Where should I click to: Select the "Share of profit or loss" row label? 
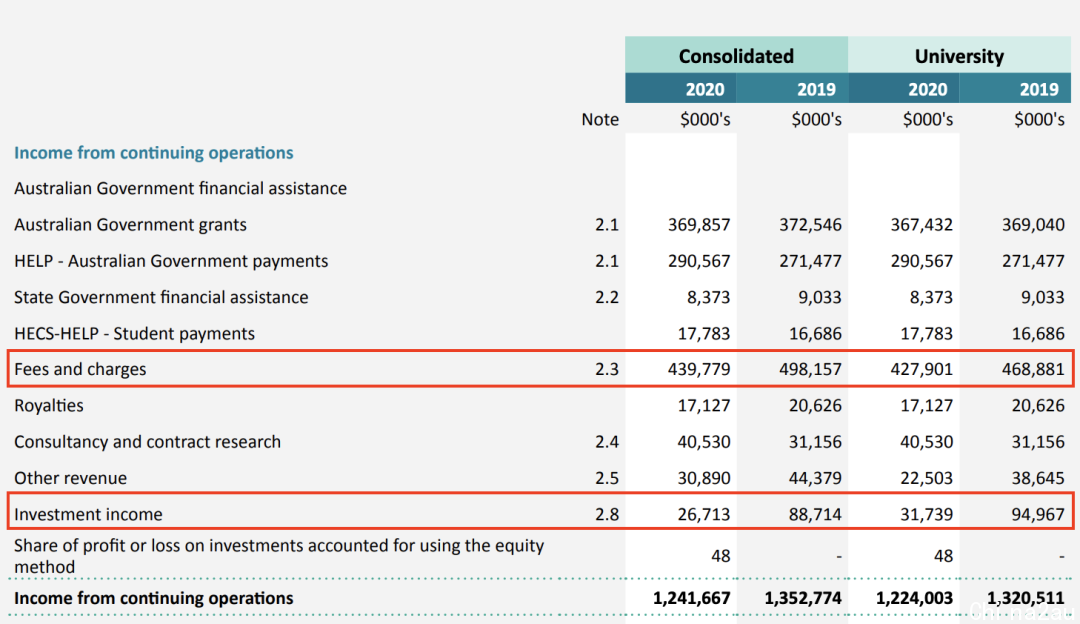pyautogui.click(x=279, y=556)
